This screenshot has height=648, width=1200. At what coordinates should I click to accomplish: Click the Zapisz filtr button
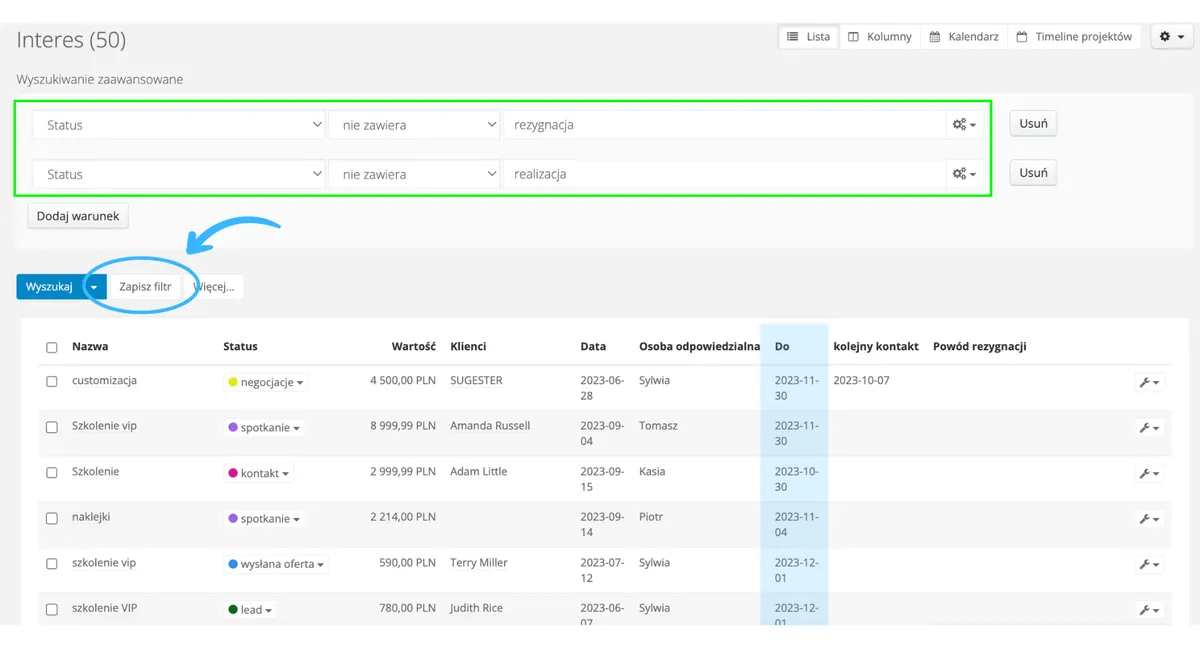click(x=145, y=287)
